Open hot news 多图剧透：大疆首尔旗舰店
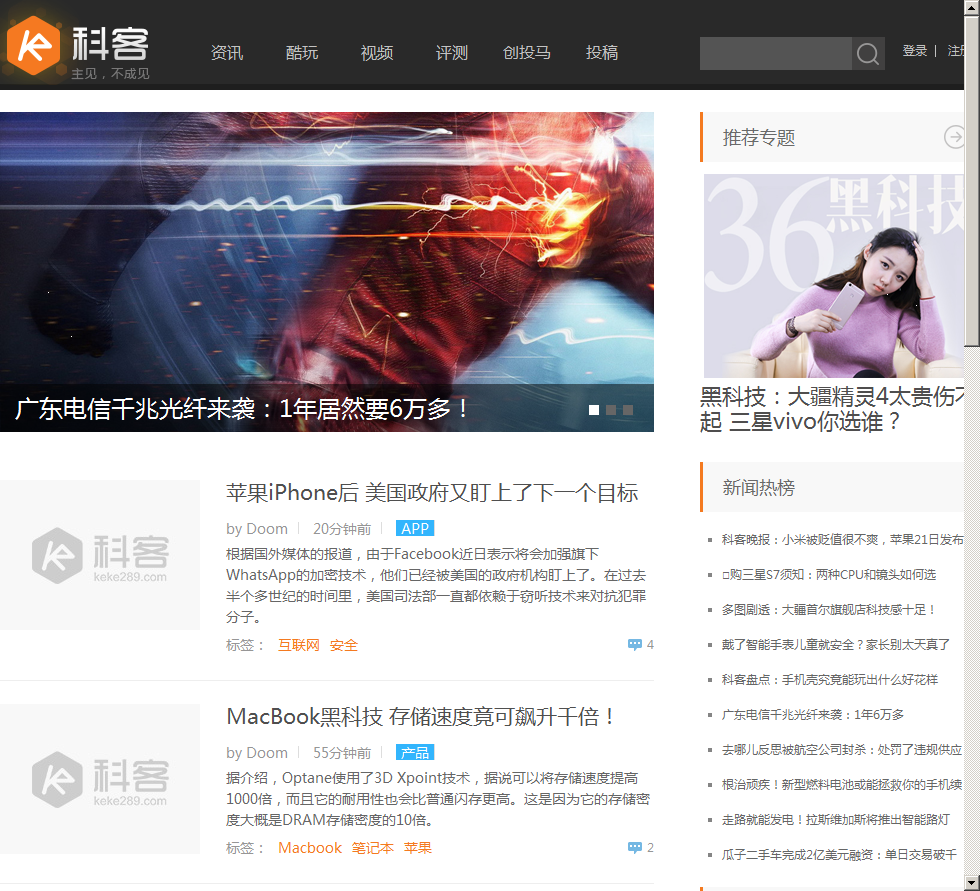Viewport: 980px width, 891px height. 829,609
